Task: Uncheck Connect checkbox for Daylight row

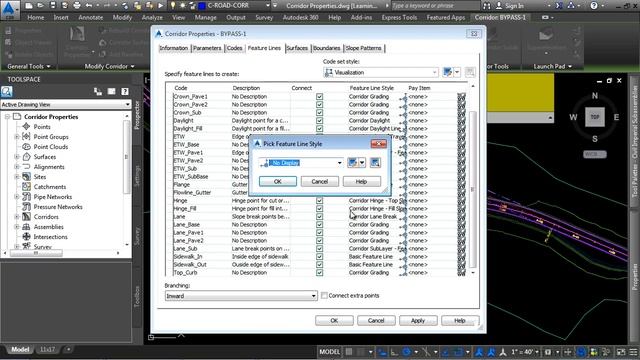Action: 319,120
